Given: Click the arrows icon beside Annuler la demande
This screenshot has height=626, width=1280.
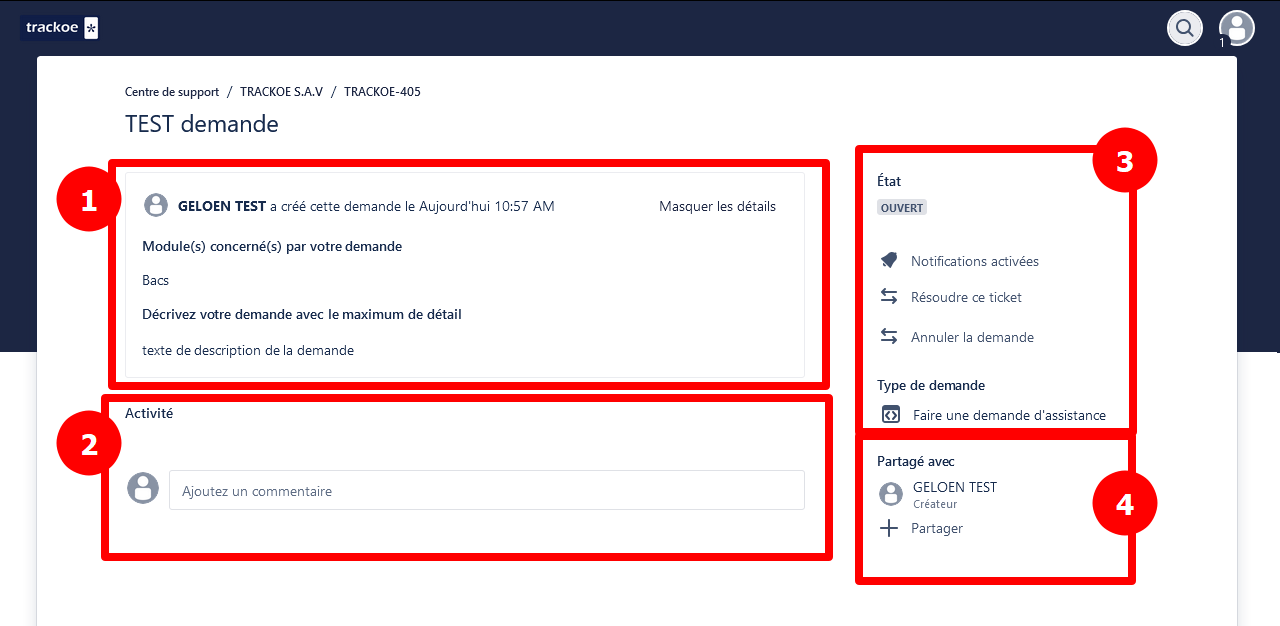Looking at the screenshot, I should point(889,337).
